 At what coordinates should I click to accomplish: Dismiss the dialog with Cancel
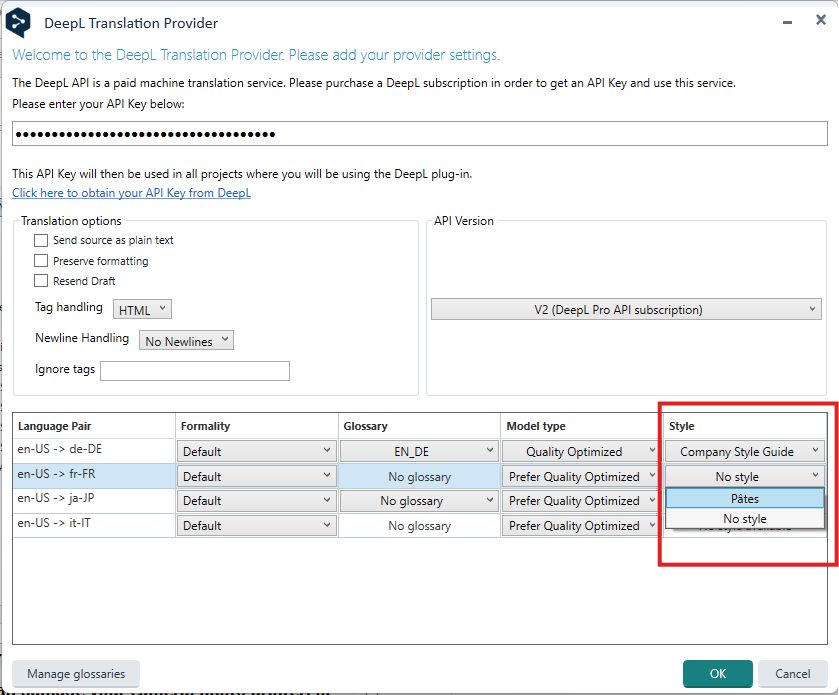click(792, 673)
